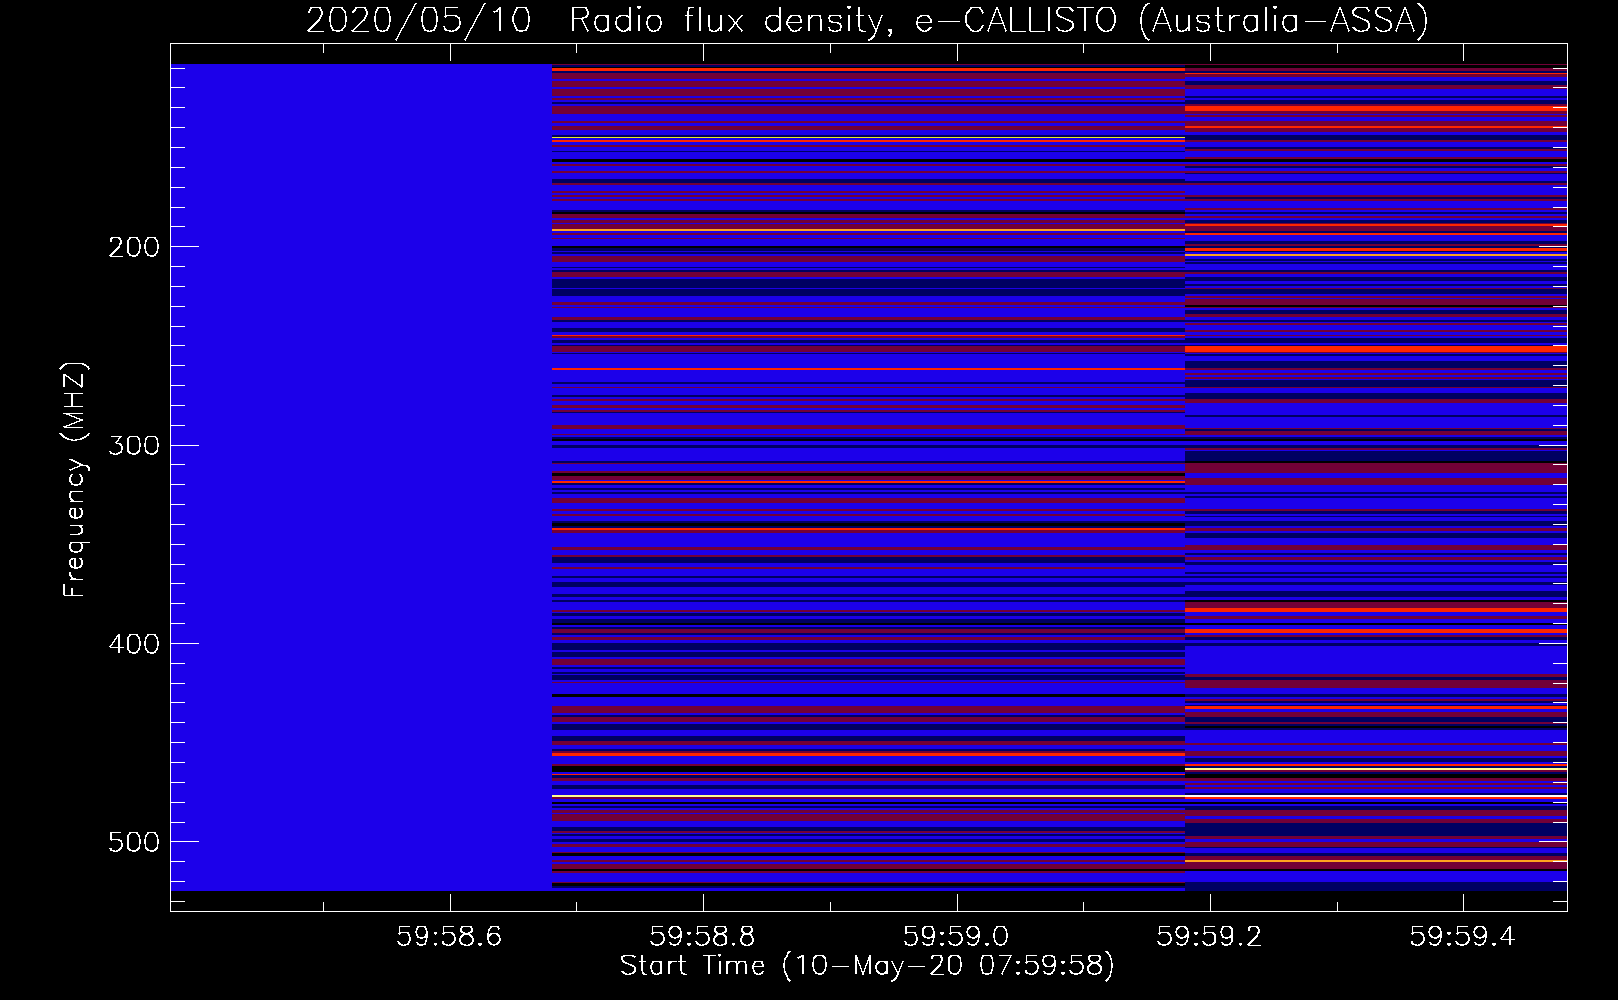Screen dimensions: 1618x1000
Task: Click the 59:58.6 time tick label
Action: click(x=451, y=936)
